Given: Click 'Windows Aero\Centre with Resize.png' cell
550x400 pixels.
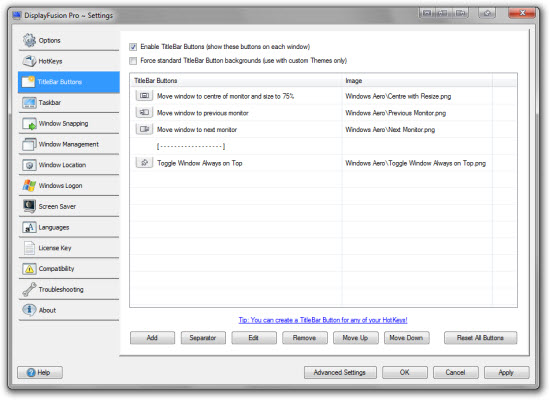Looking at the screenshot, I should [x=398, y=96].
